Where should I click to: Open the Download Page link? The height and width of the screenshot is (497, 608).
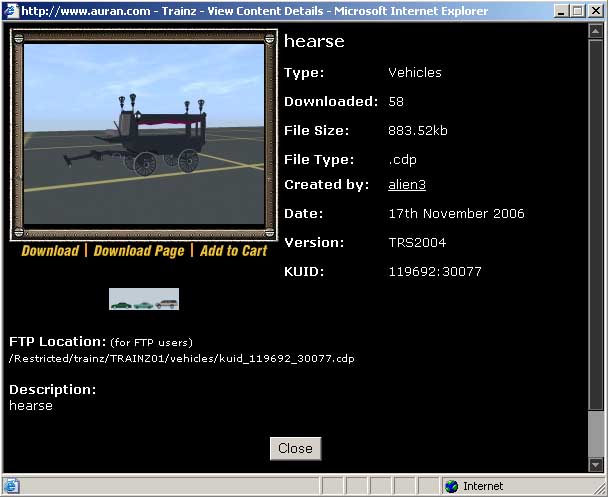[x=139, y=251]
